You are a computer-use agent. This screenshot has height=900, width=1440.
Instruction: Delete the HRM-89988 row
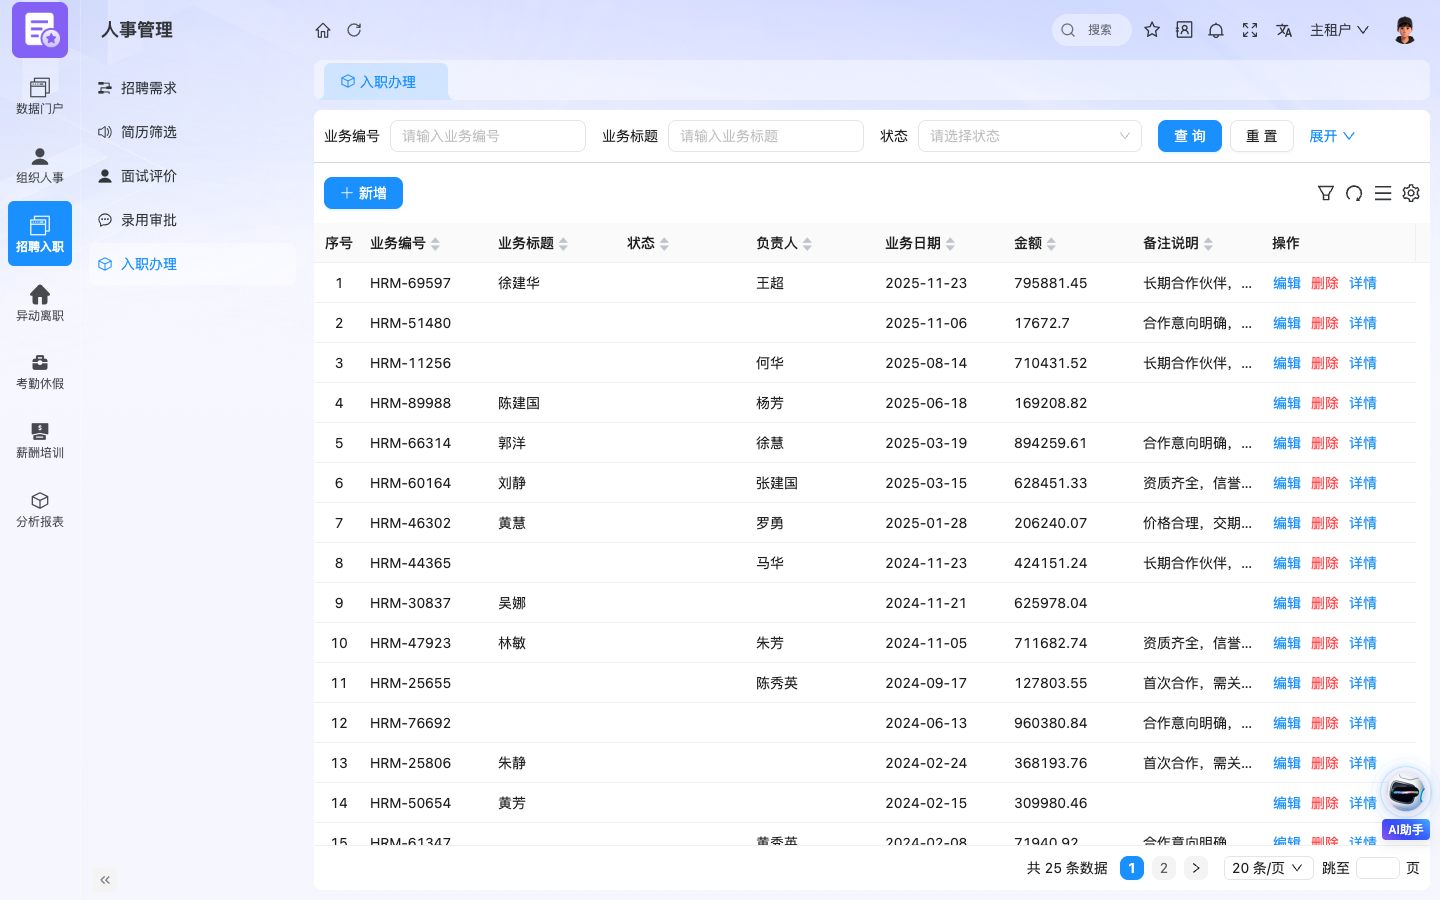coord(1325,403)
